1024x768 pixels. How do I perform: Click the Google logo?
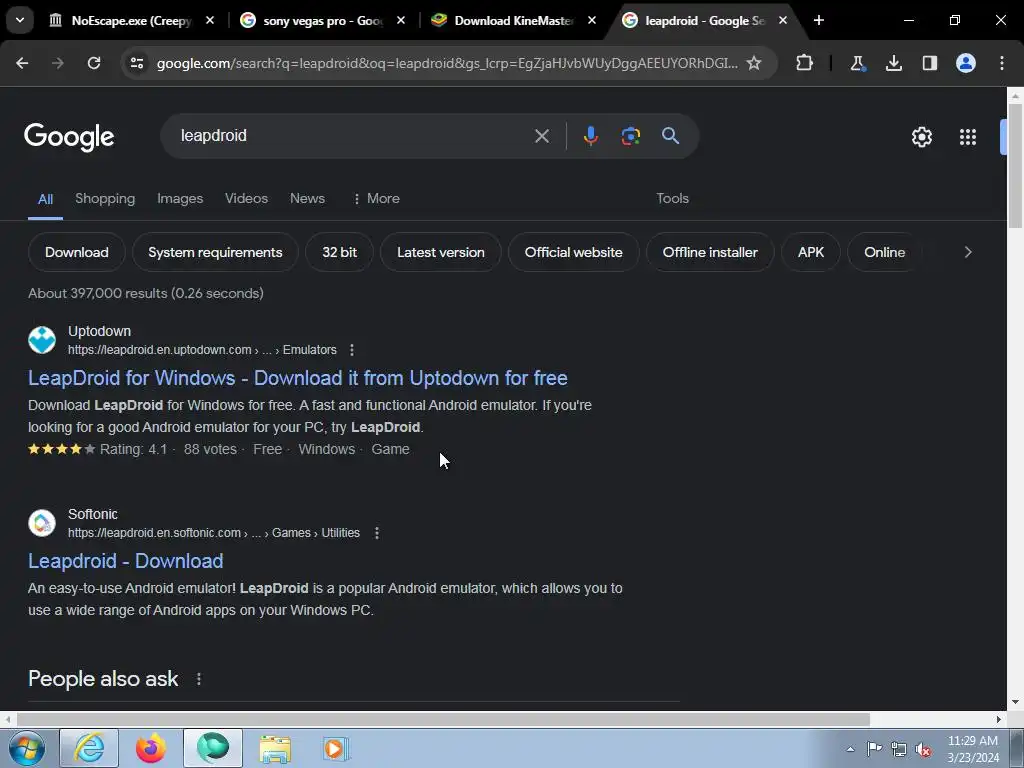[x=69, y=136]
